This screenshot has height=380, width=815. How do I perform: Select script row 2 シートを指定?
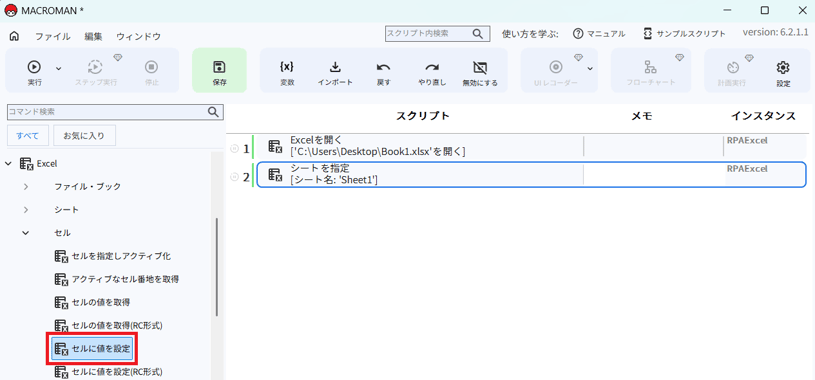click(x=531, y=174)
